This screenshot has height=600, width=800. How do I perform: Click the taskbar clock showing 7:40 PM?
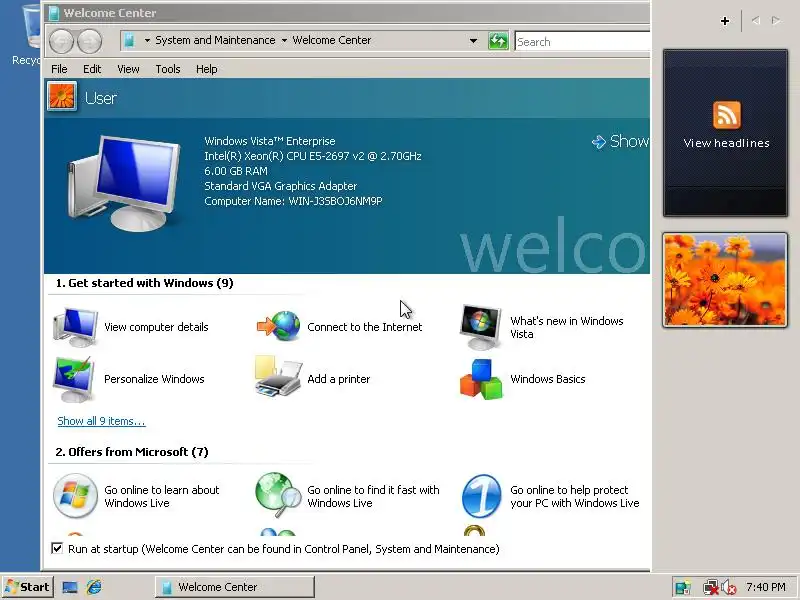765,587
